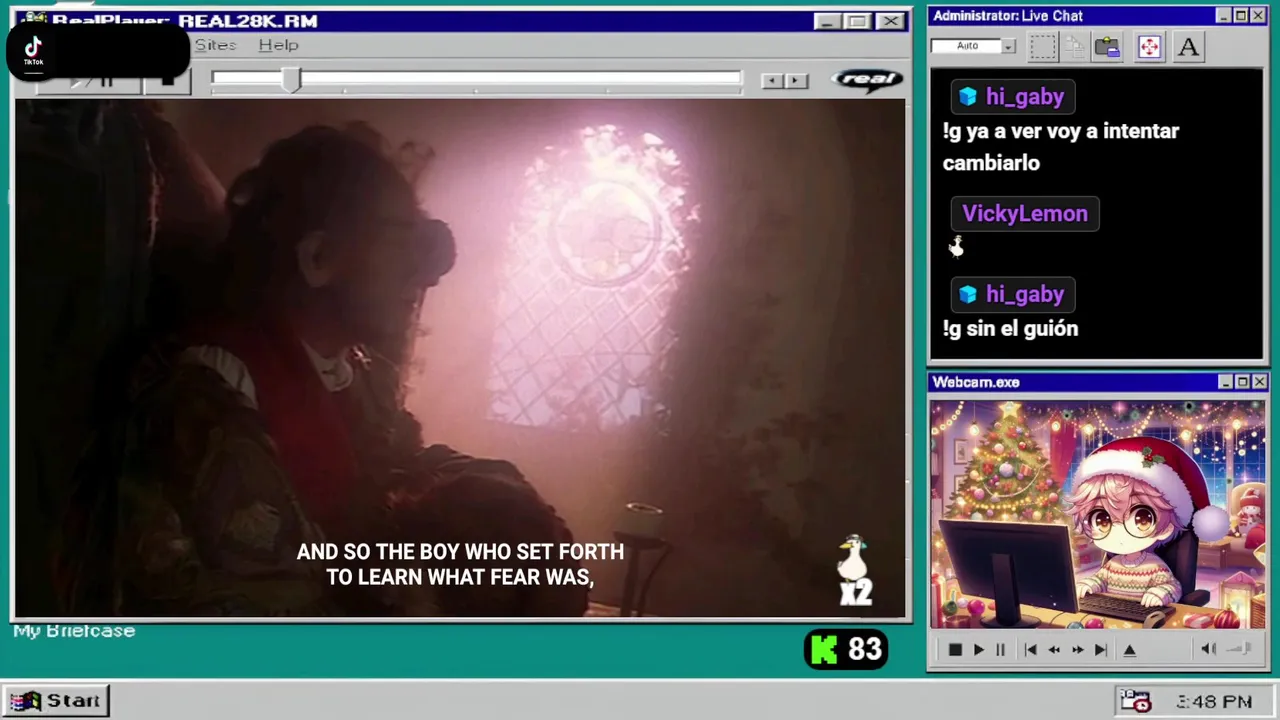Click the message "!g sin el guión"
Image resolution: width=1280 pixels, height=720 pixels.
click(1010, 329)
